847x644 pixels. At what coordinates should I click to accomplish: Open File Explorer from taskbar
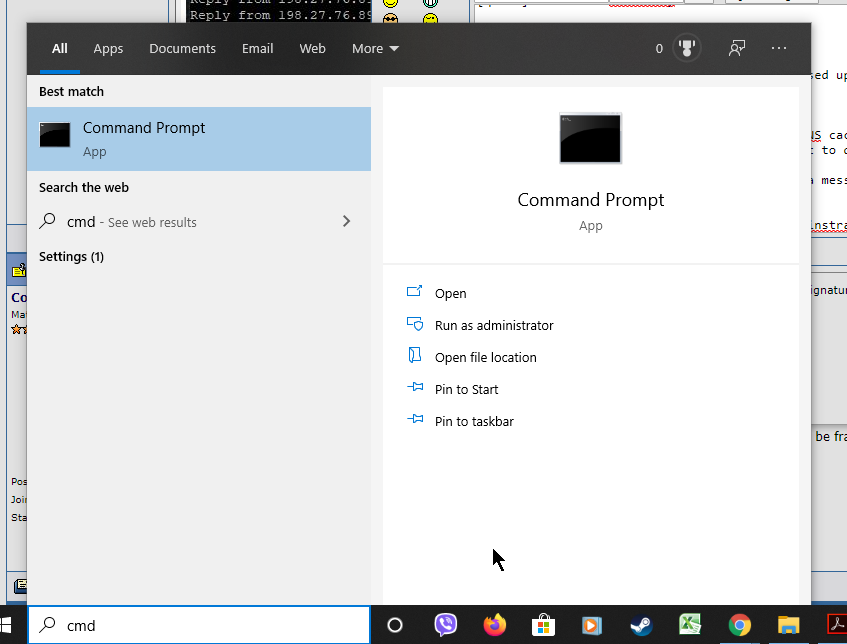pyautogui.click(x=788, y=626)
